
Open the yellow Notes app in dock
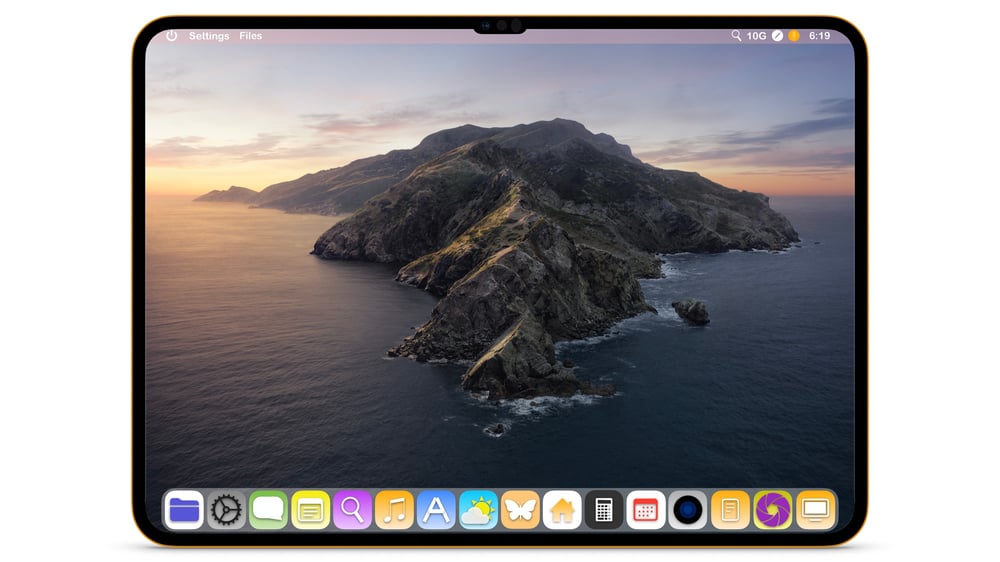[x=310, y=510]
